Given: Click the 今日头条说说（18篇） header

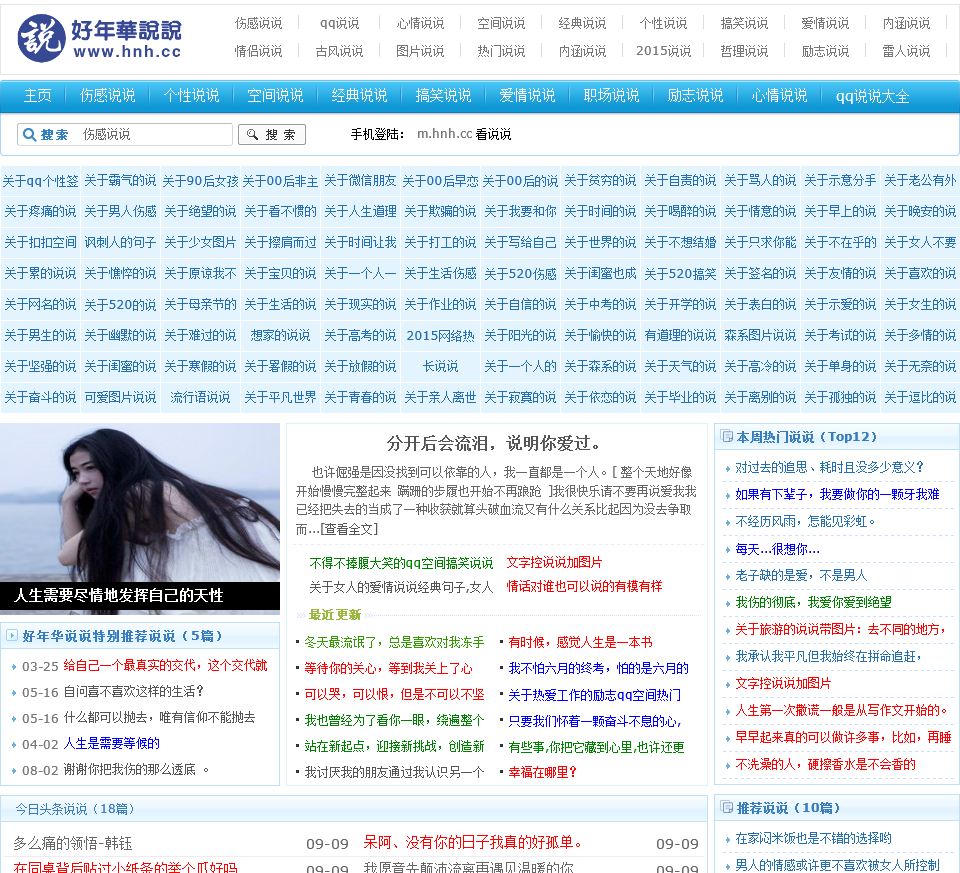Looking at the screenshot, I should [x=75, y=809].
